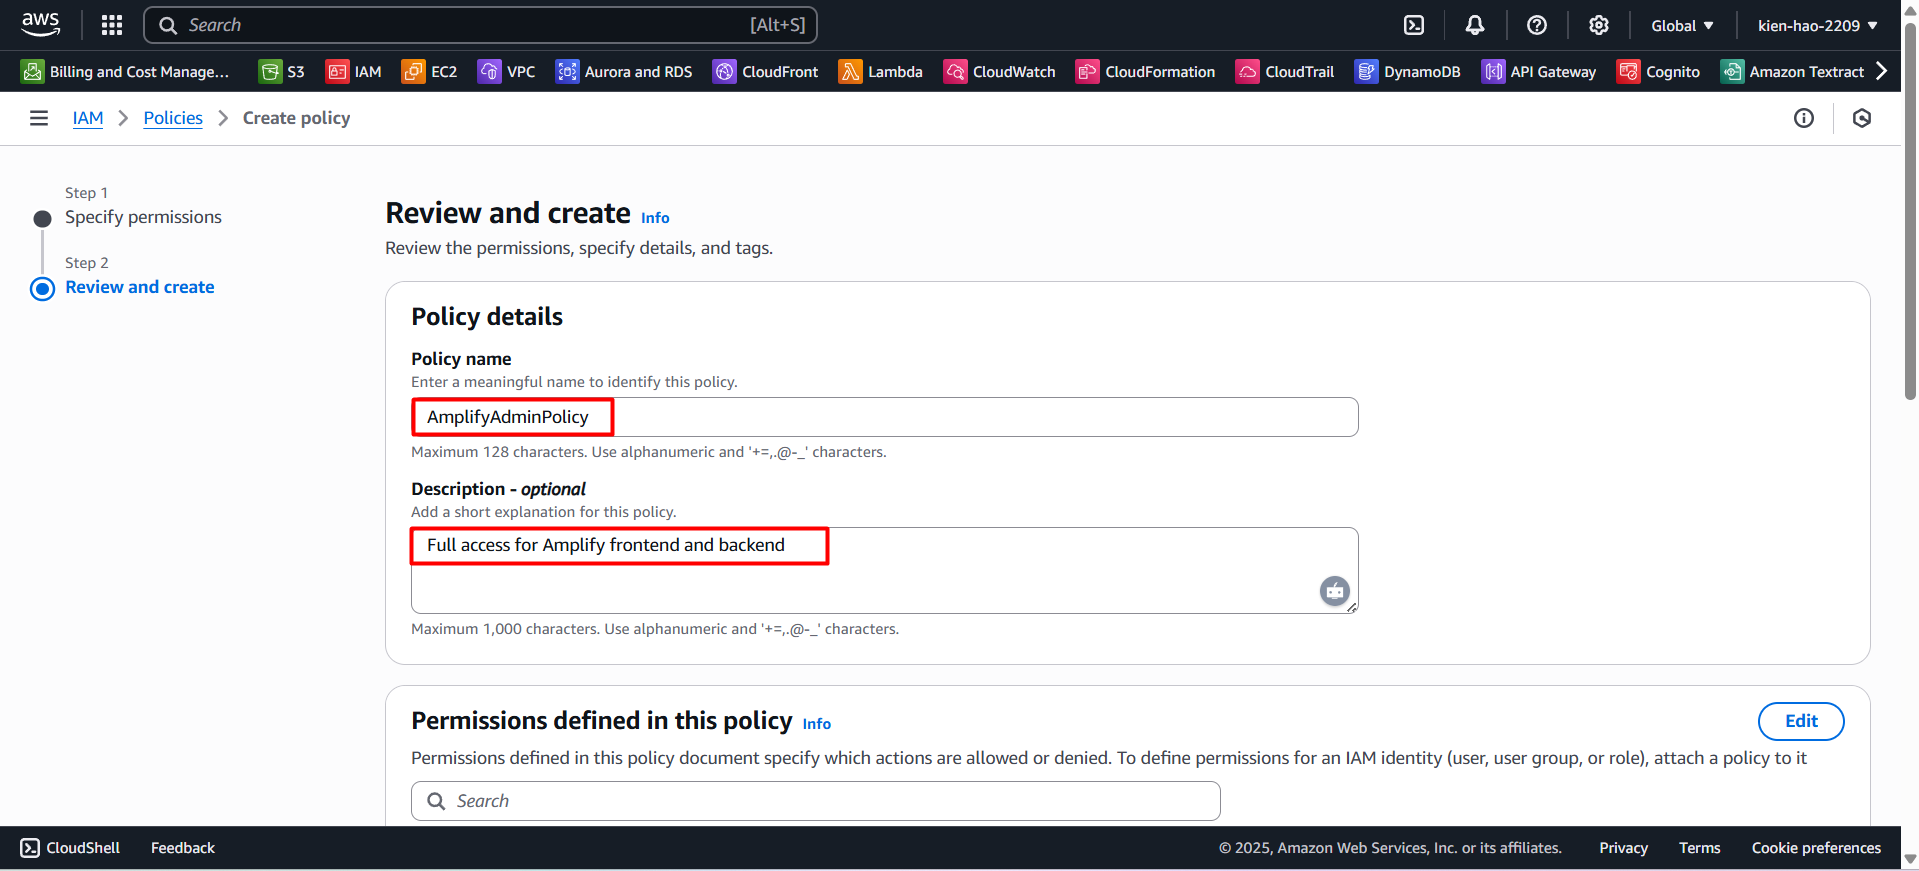Open the help question mark icon
Image resolution: width=1919 pixels, height=871 pixels.
click(1537, 25)
